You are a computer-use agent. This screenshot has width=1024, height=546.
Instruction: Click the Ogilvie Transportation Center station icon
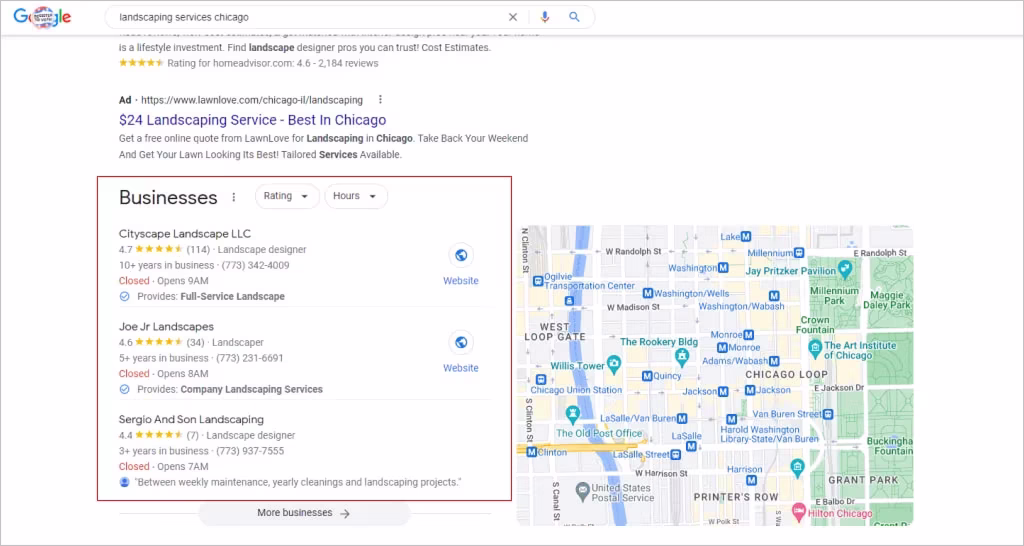coord(537,280)
